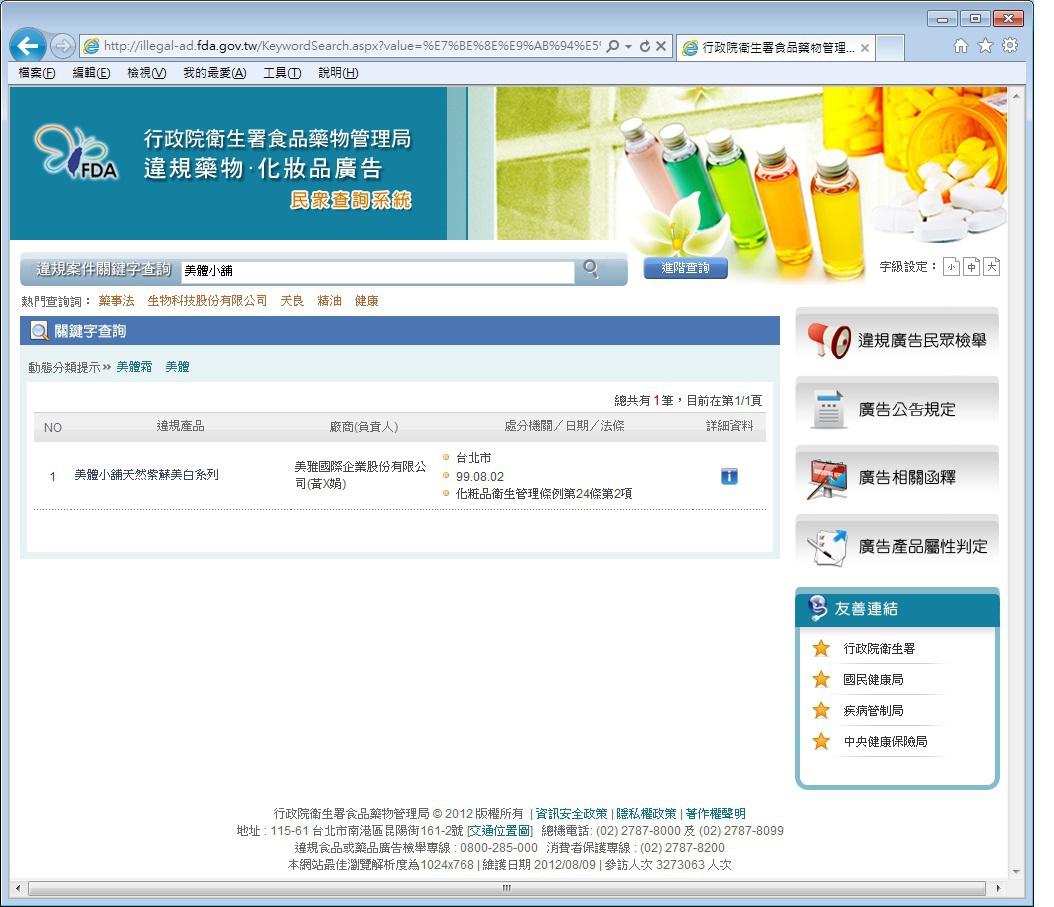This screenshot has height=907, width=1054.
Task: Click the keyword search input field
Action: pyautogui.click(x=378, y=271)
